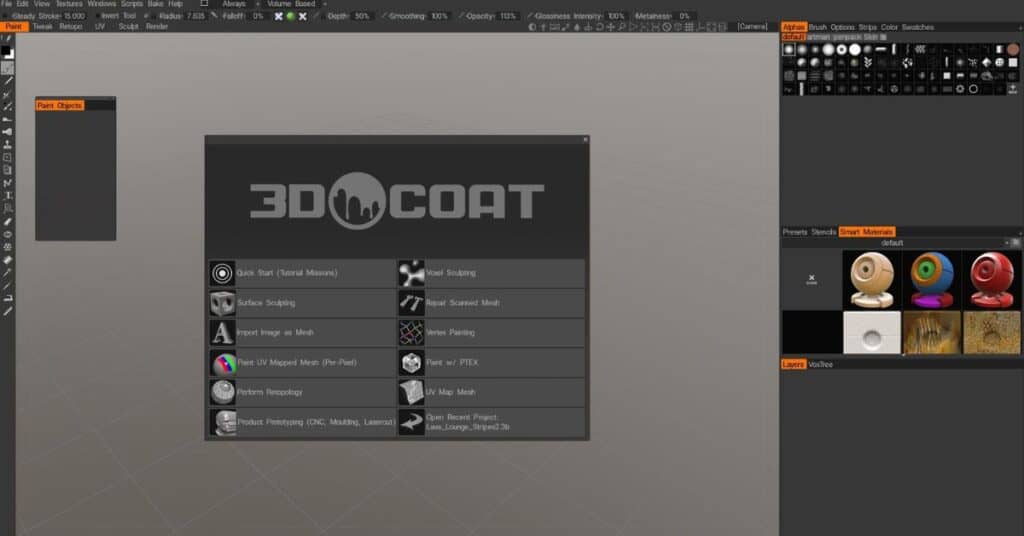Open the File menu

7,4
